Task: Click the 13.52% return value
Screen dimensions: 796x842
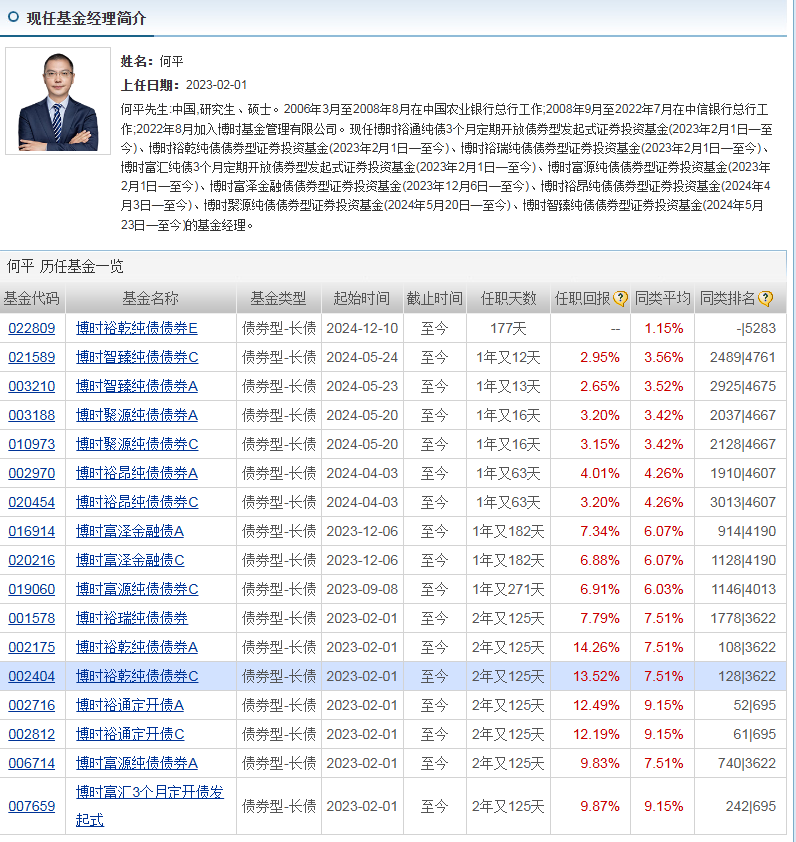Action: pos(596,676)
